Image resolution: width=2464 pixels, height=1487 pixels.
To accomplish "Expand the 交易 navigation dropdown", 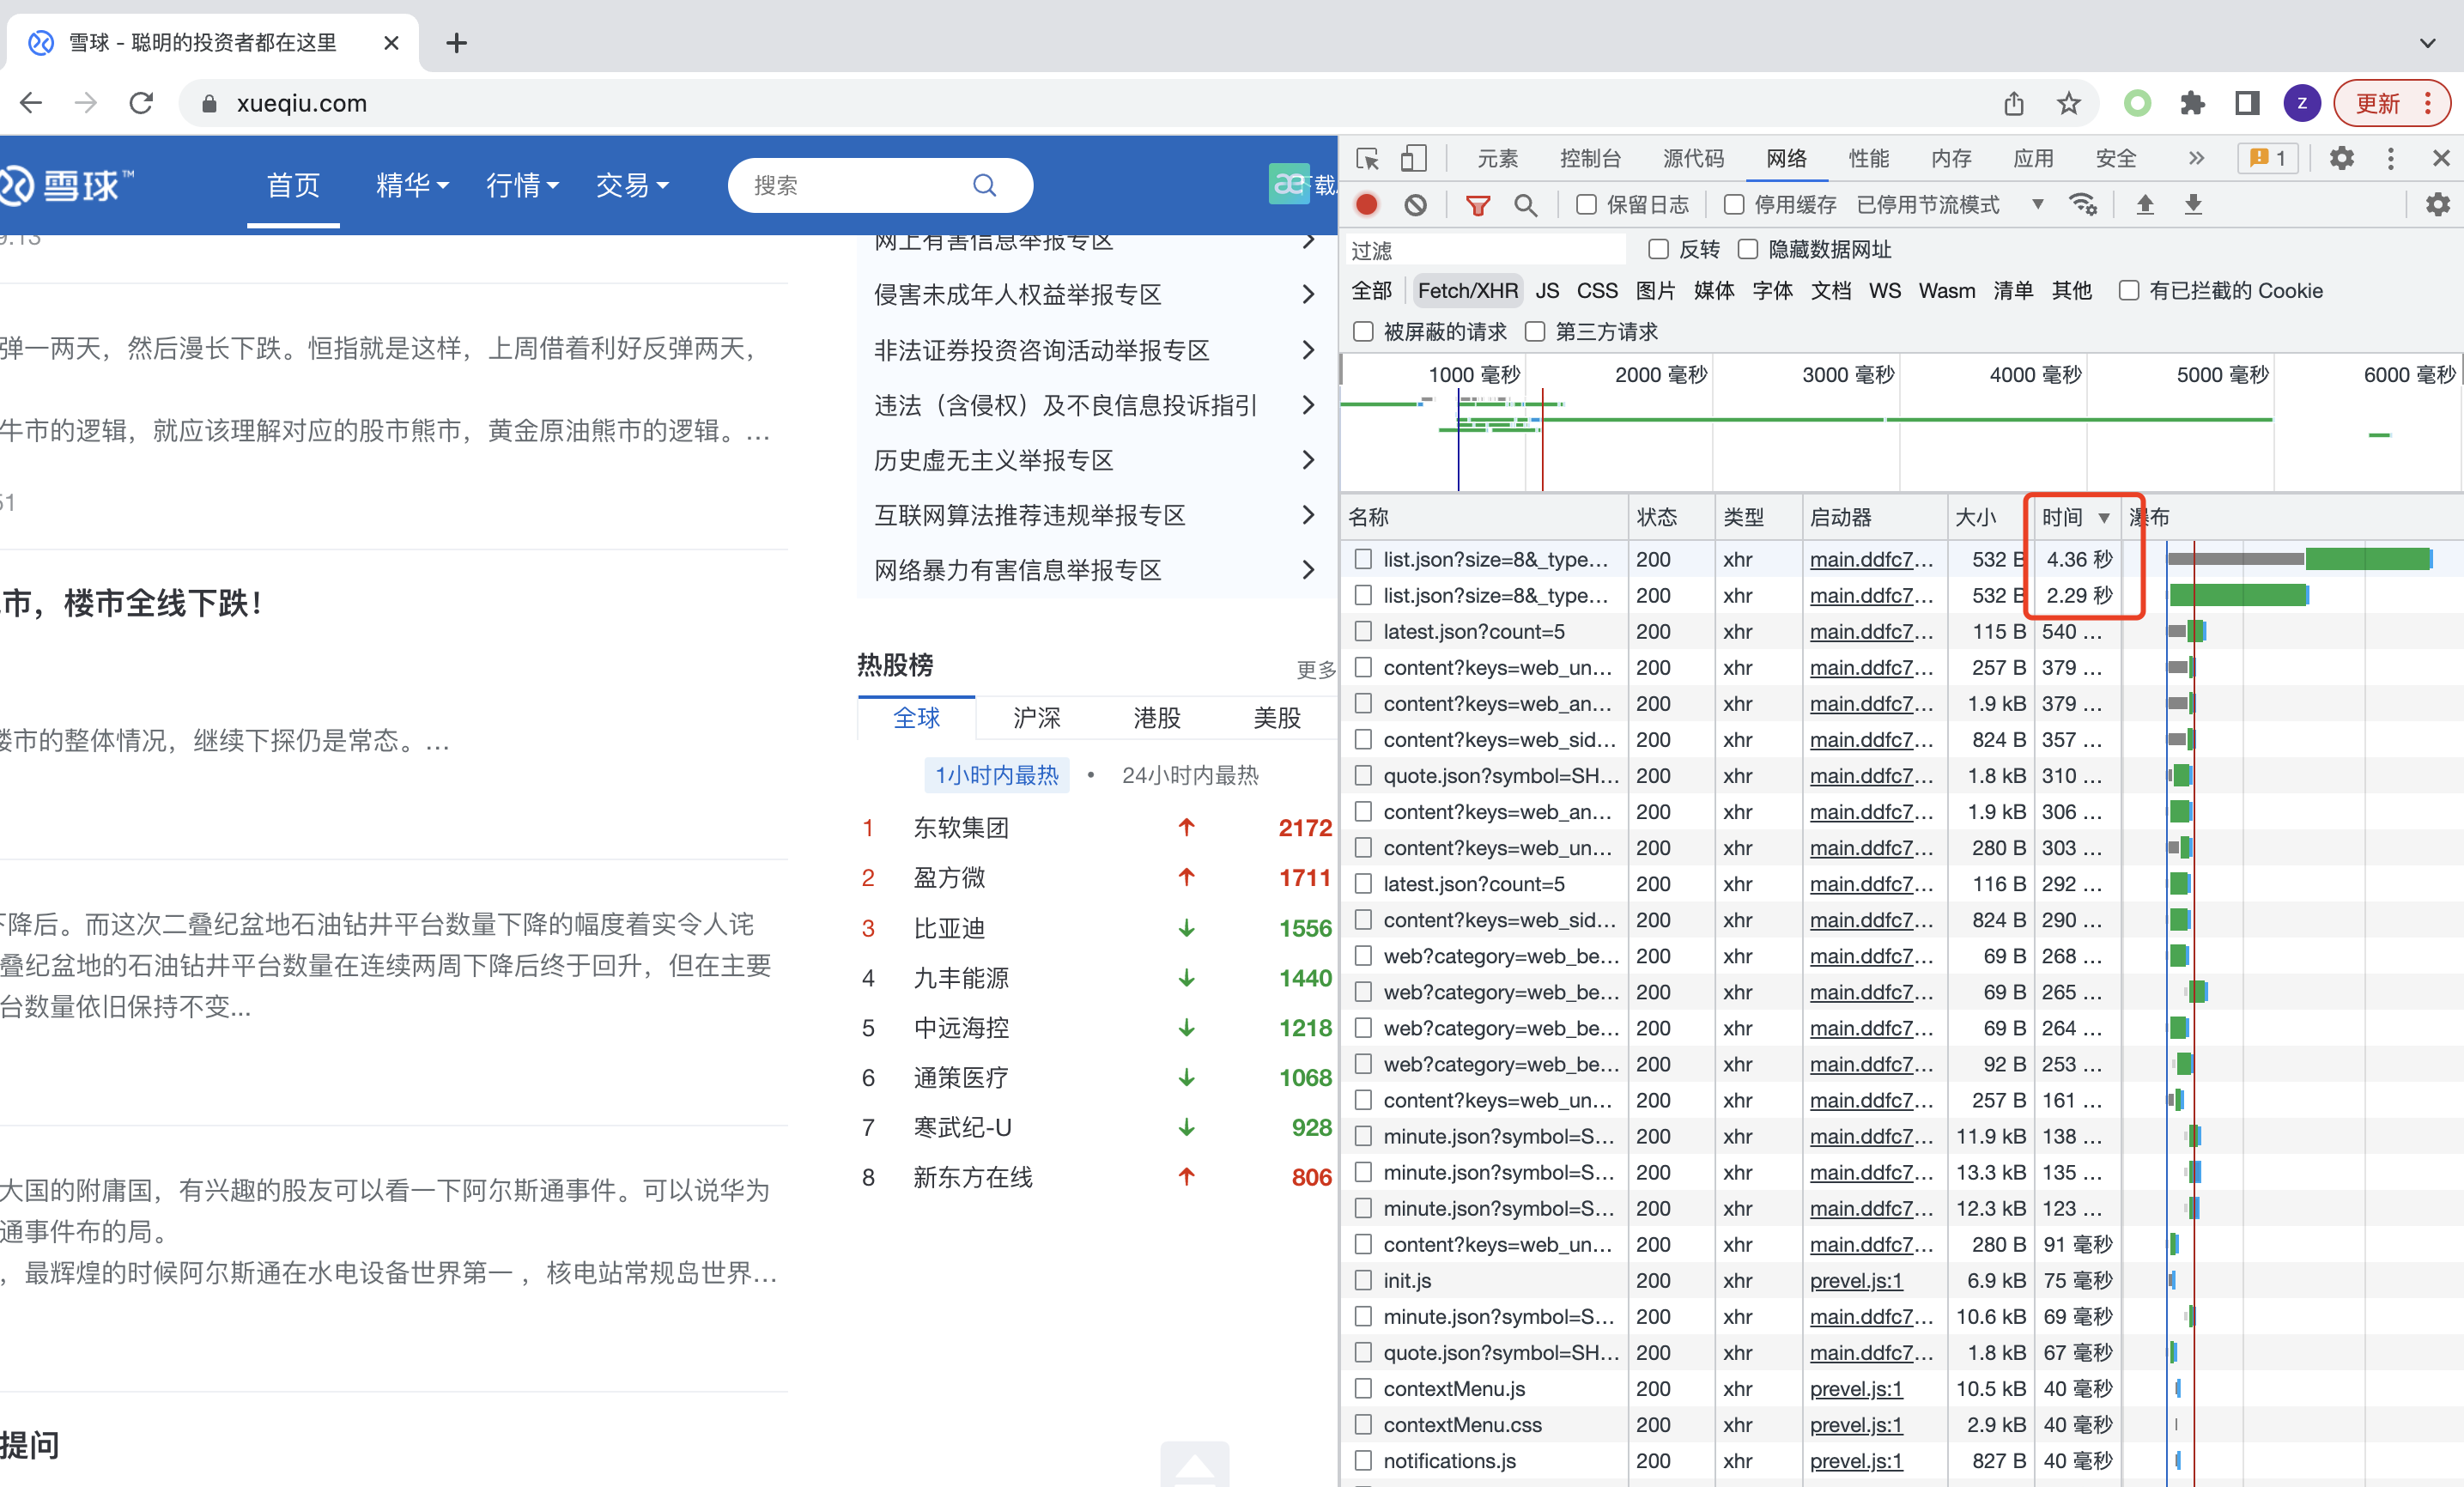I will (632, 185).
